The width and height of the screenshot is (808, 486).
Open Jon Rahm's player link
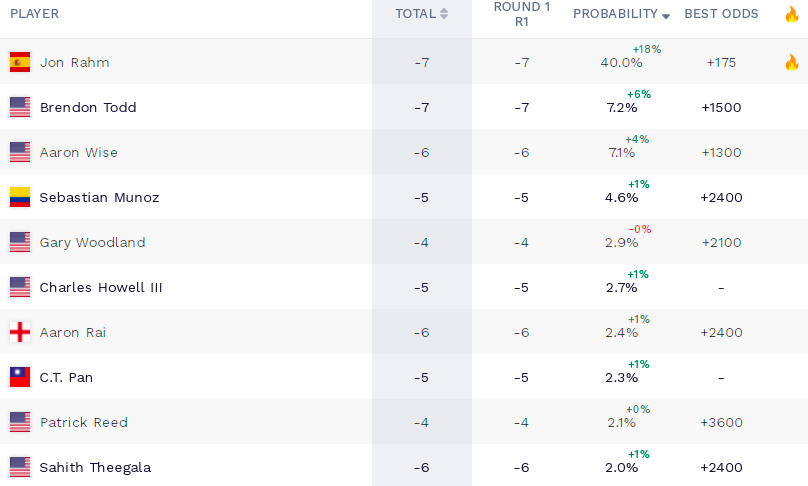point(75,62)
